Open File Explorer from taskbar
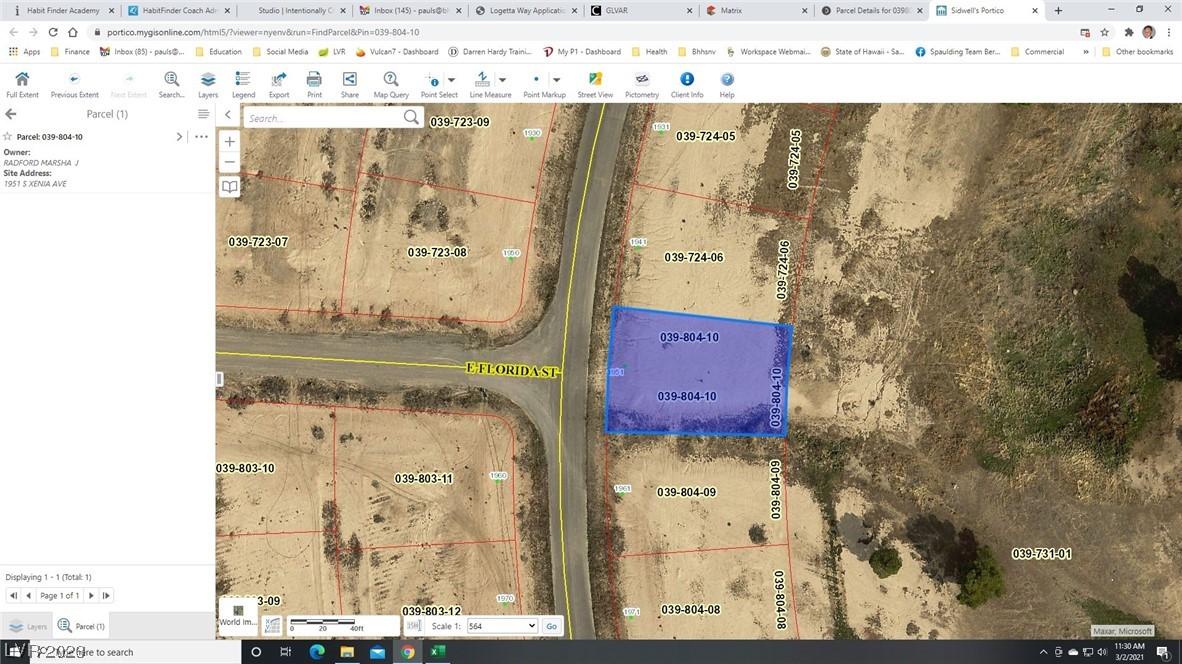This screenshot has height=664, width=1182. [347, 652]
